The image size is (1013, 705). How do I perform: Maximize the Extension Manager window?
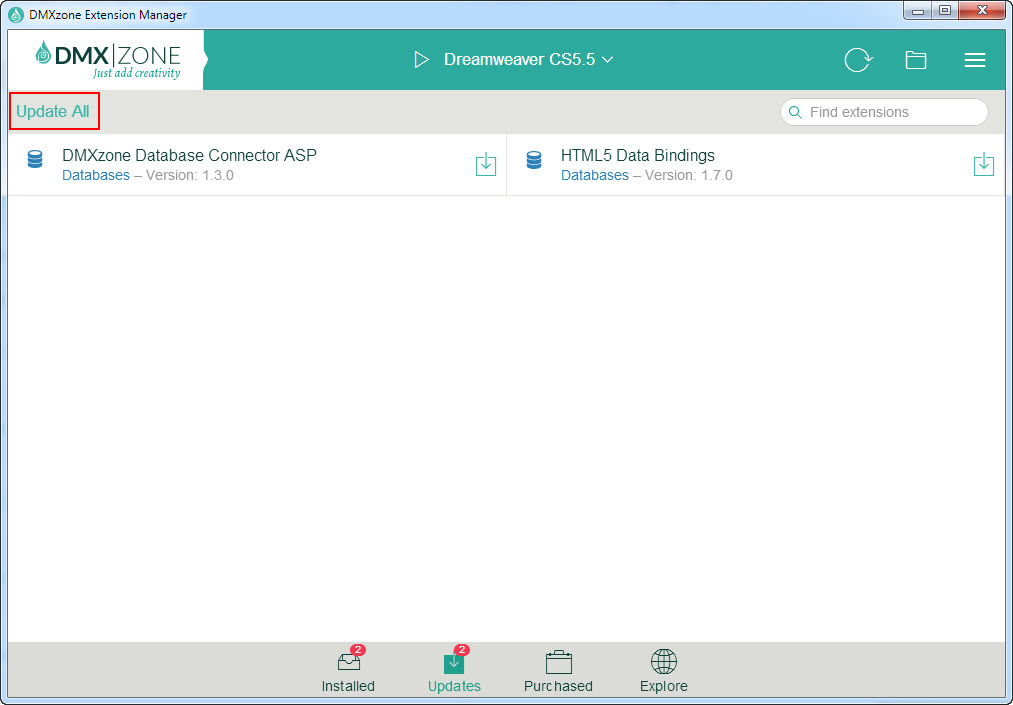[945, 10]
